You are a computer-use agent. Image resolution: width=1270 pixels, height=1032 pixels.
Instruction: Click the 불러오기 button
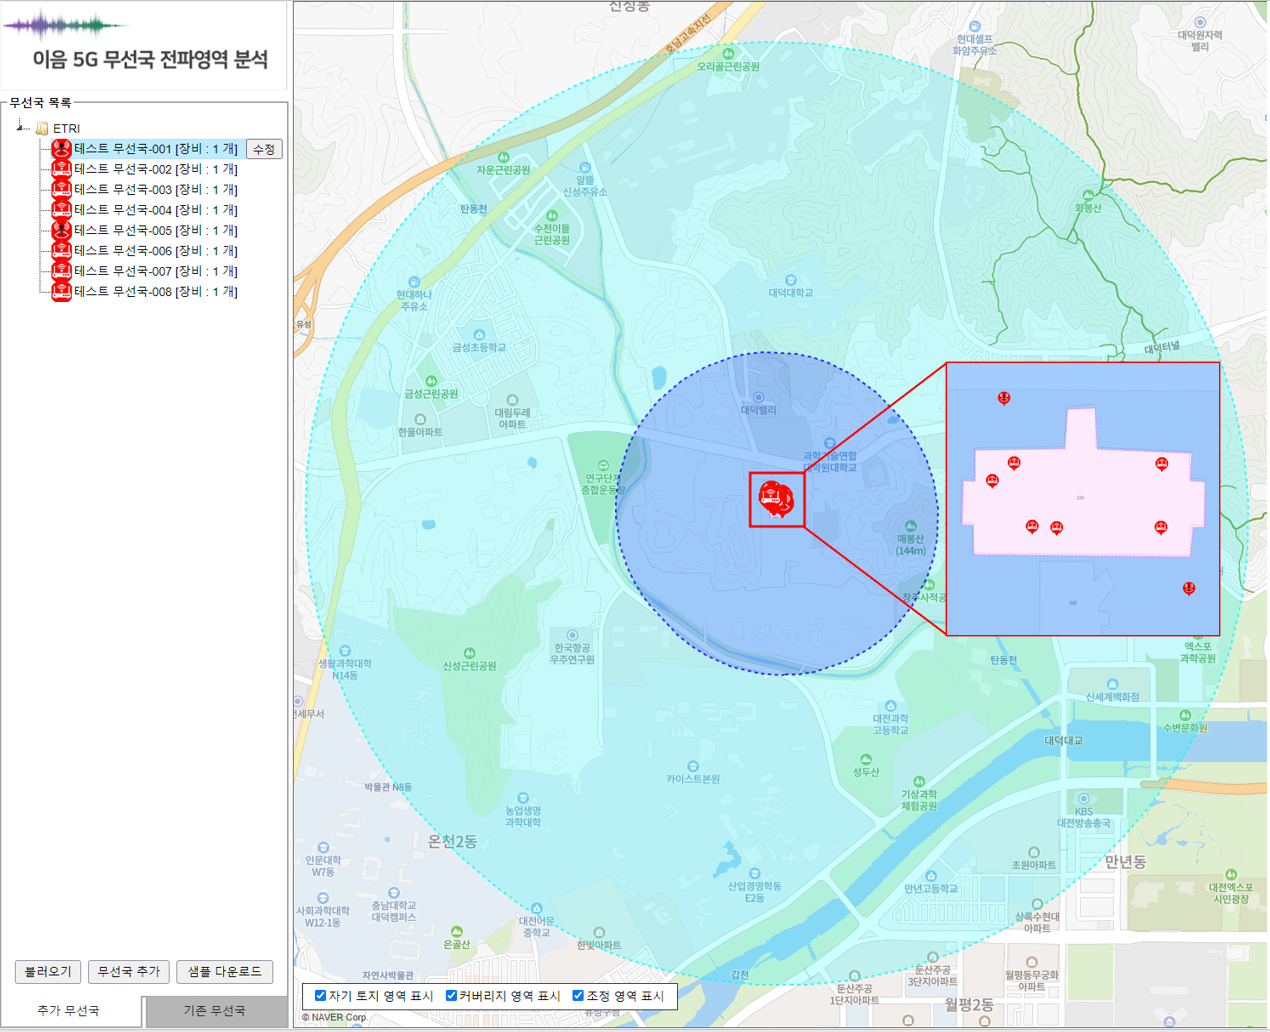(48, 972)
